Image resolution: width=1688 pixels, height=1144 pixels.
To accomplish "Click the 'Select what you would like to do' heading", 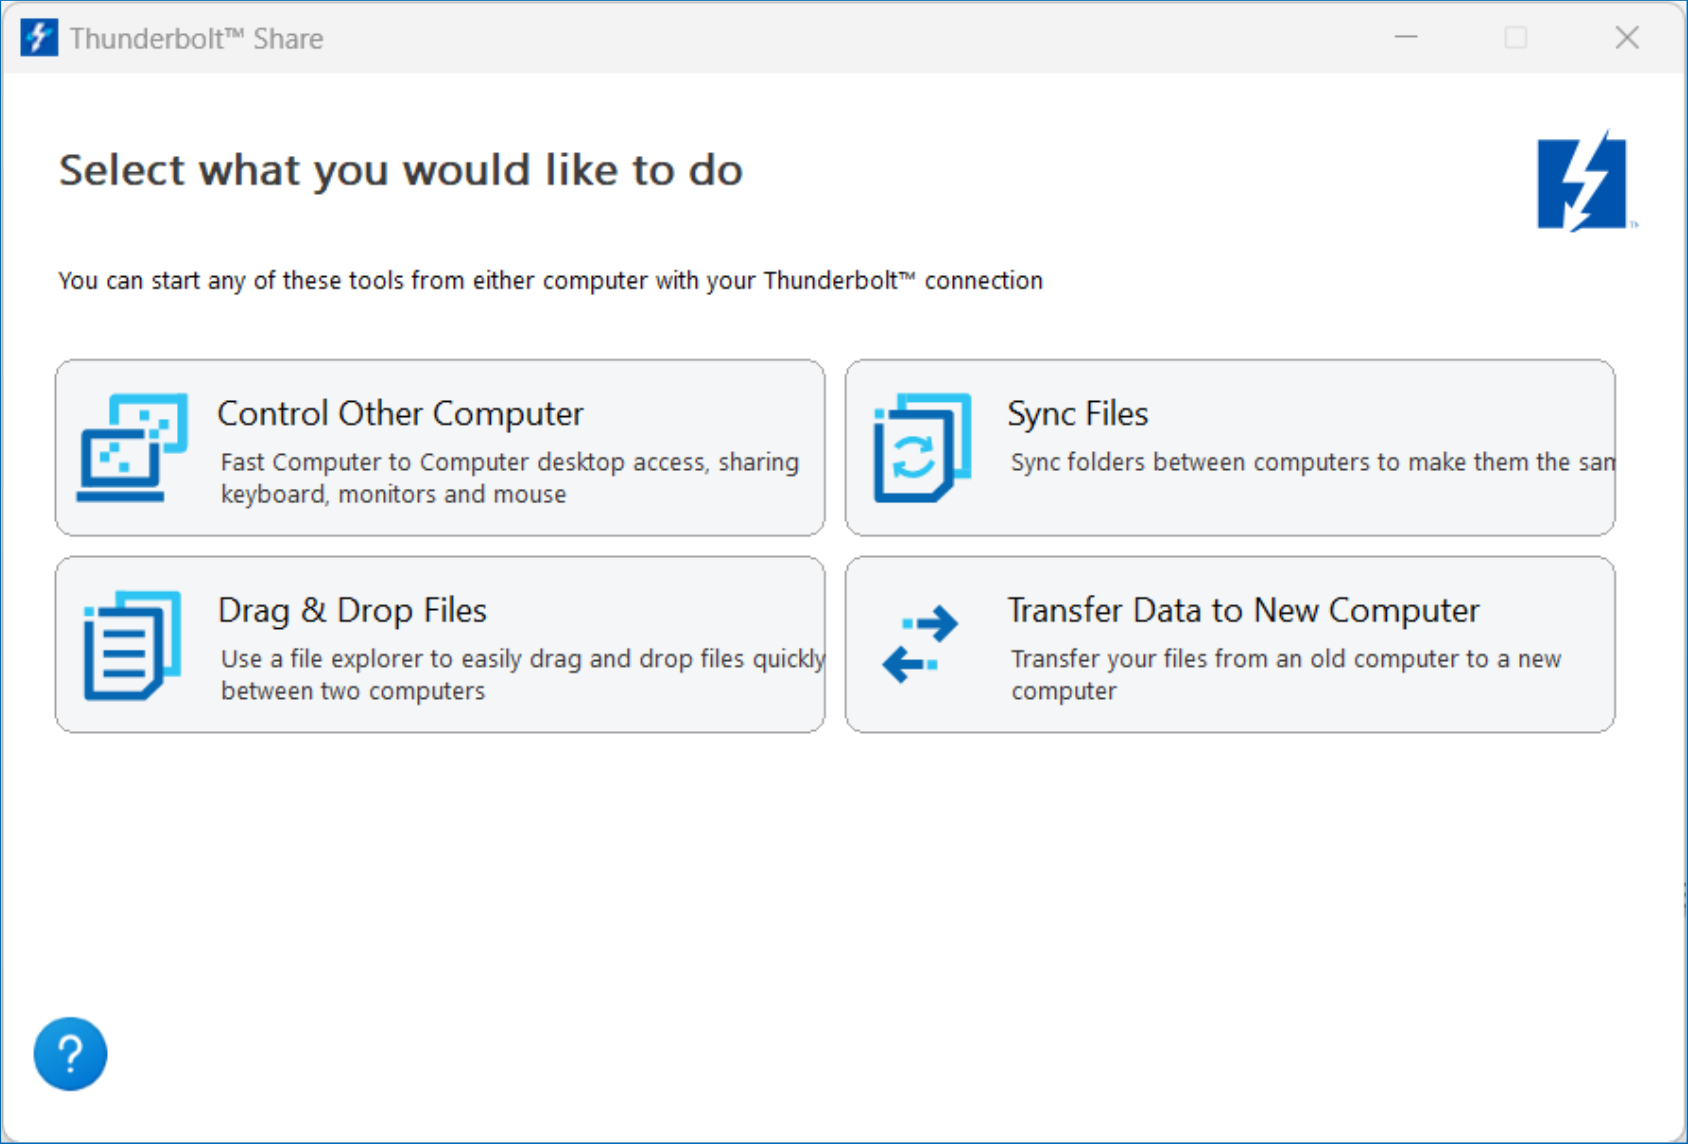I will (401, 171).
